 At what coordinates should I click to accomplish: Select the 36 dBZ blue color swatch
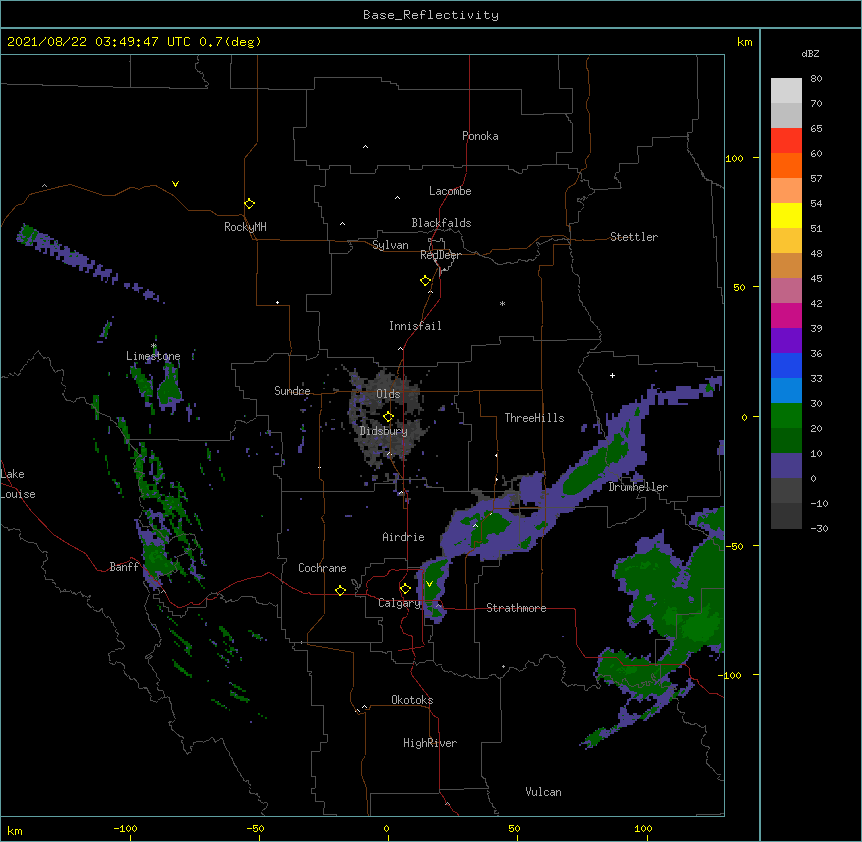[786, 365]
